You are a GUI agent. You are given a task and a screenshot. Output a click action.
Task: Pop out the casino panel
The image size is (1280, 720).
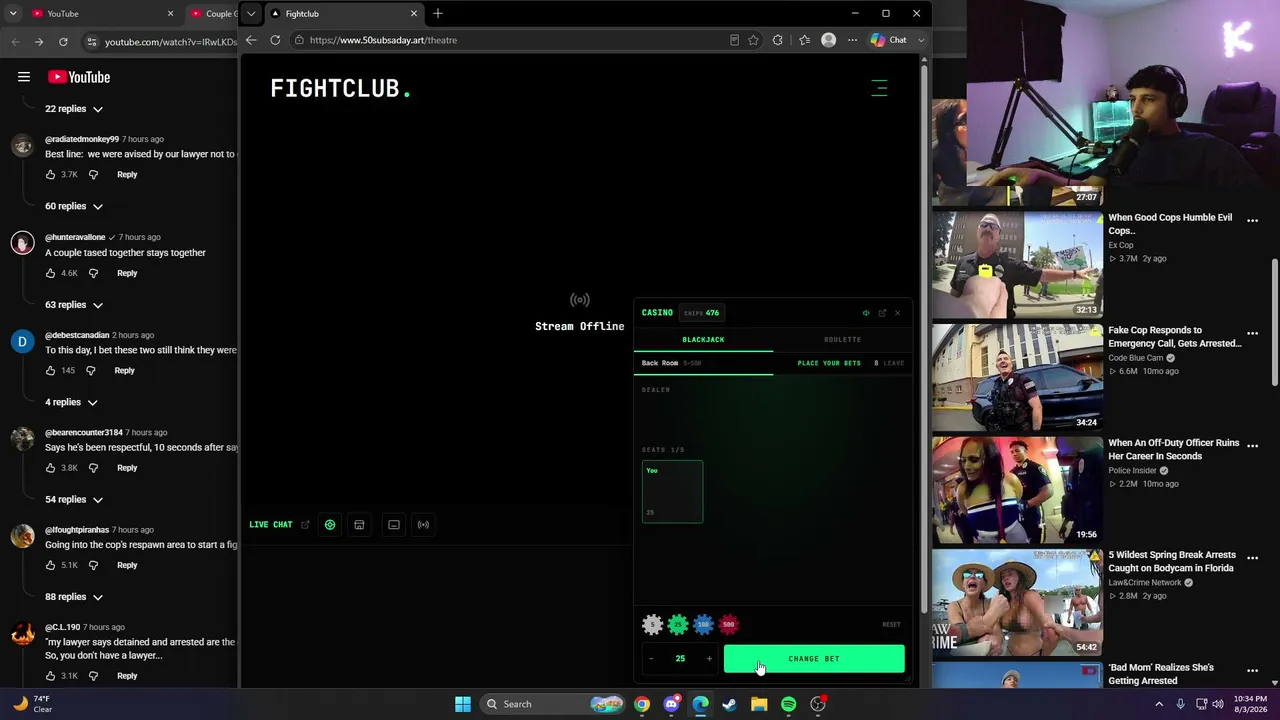882,313
